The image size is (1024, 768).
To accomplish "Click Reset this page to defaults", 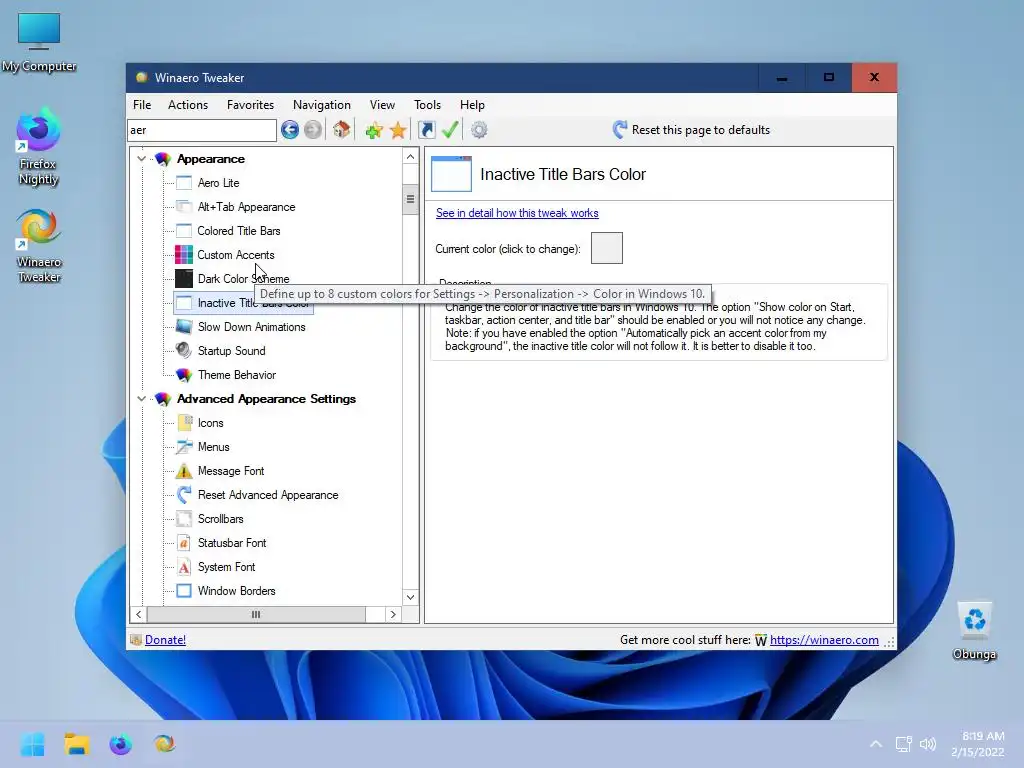I will point(691,130).
